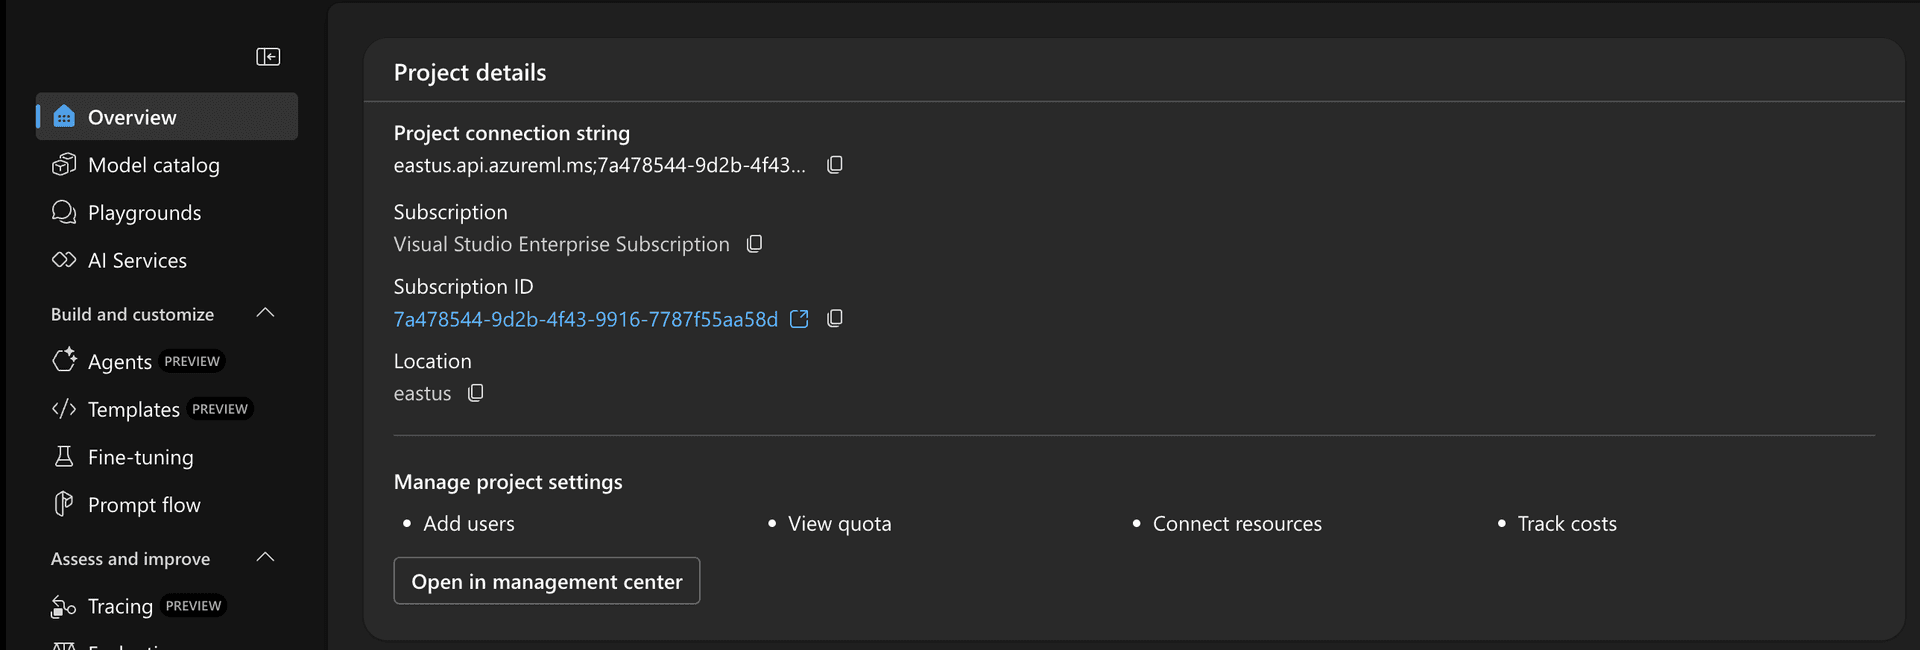Viewport: 1920px width, 650px height.
Task: Open the Agents preview page
Action: click(120, 362)
